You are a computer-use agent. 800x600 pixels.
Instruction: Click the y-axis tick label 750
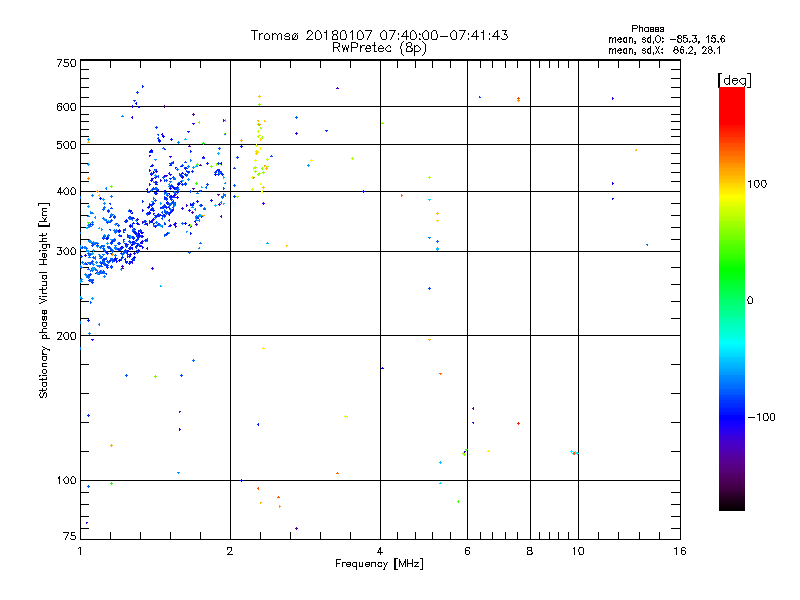click(x=66, y=63)
